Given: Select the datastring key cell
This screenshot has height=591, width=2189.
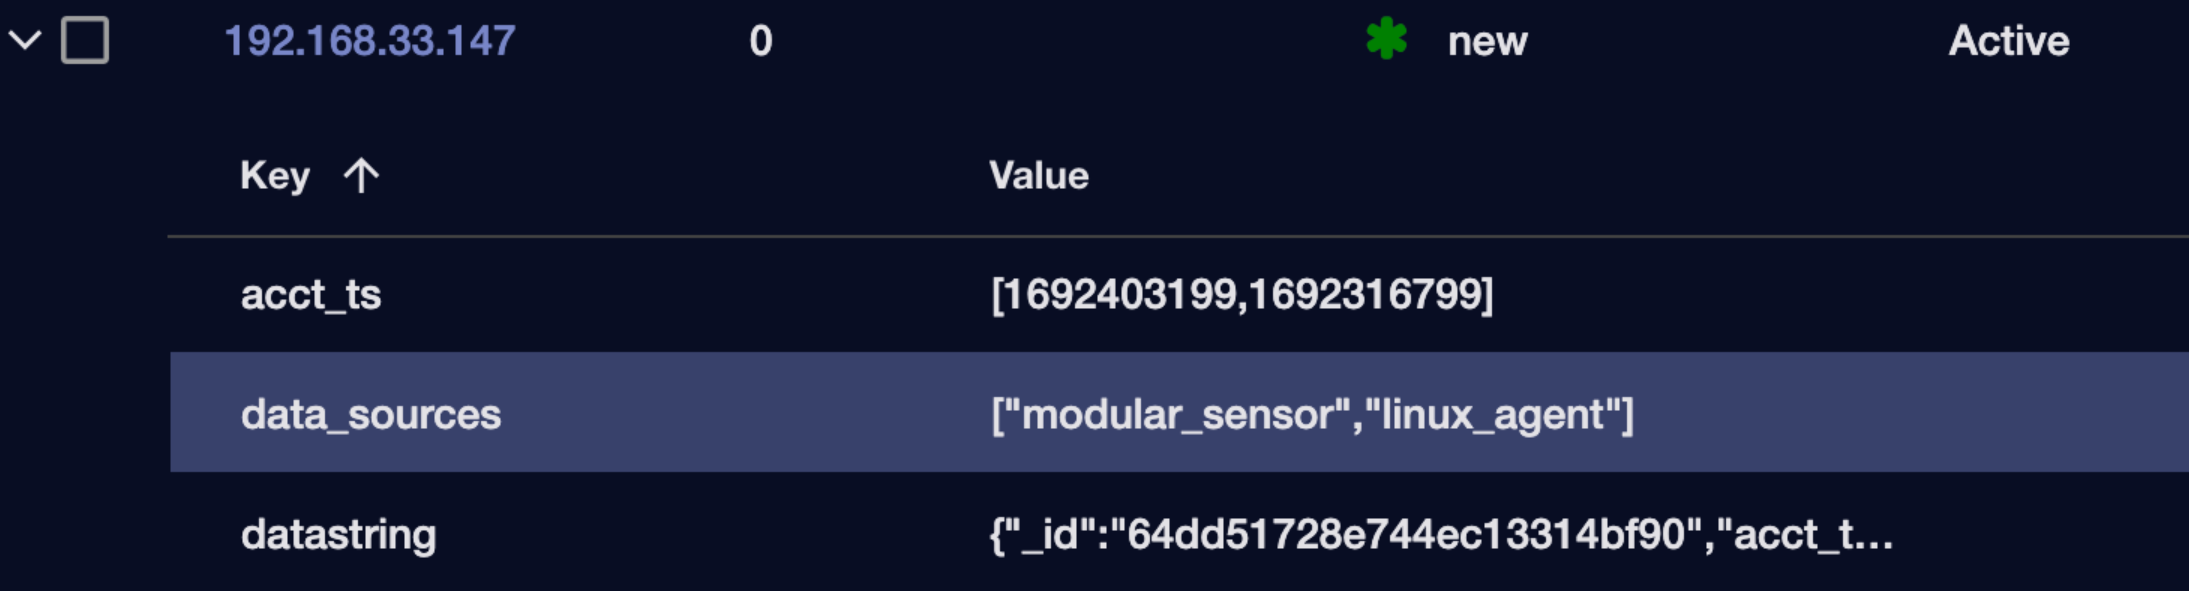Looking at the screenshot, I should 338,534.
